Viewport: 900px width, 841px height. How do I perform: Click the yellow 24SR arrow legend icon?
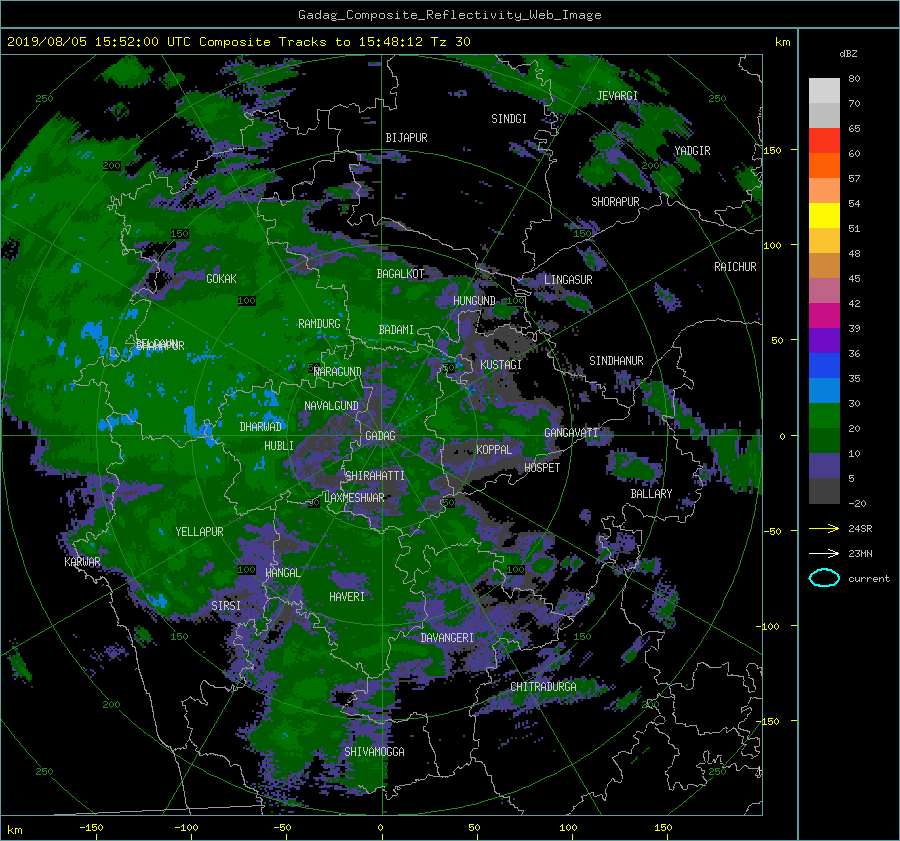(x=824, y=528)
